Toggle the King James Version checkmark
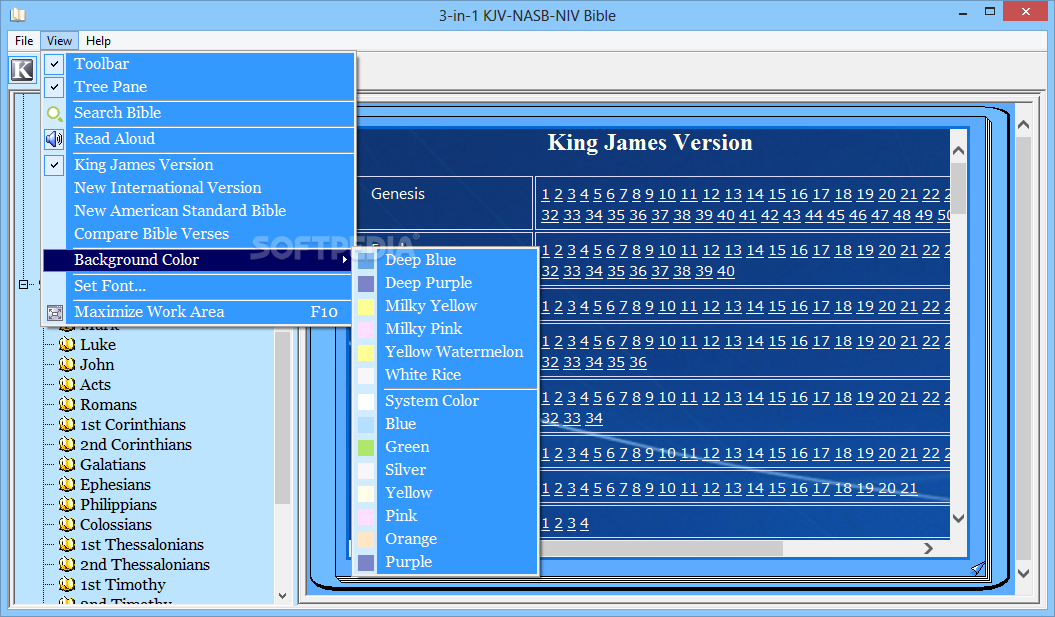The width and height of the screenshot is (1055, 617). point(54,165)
